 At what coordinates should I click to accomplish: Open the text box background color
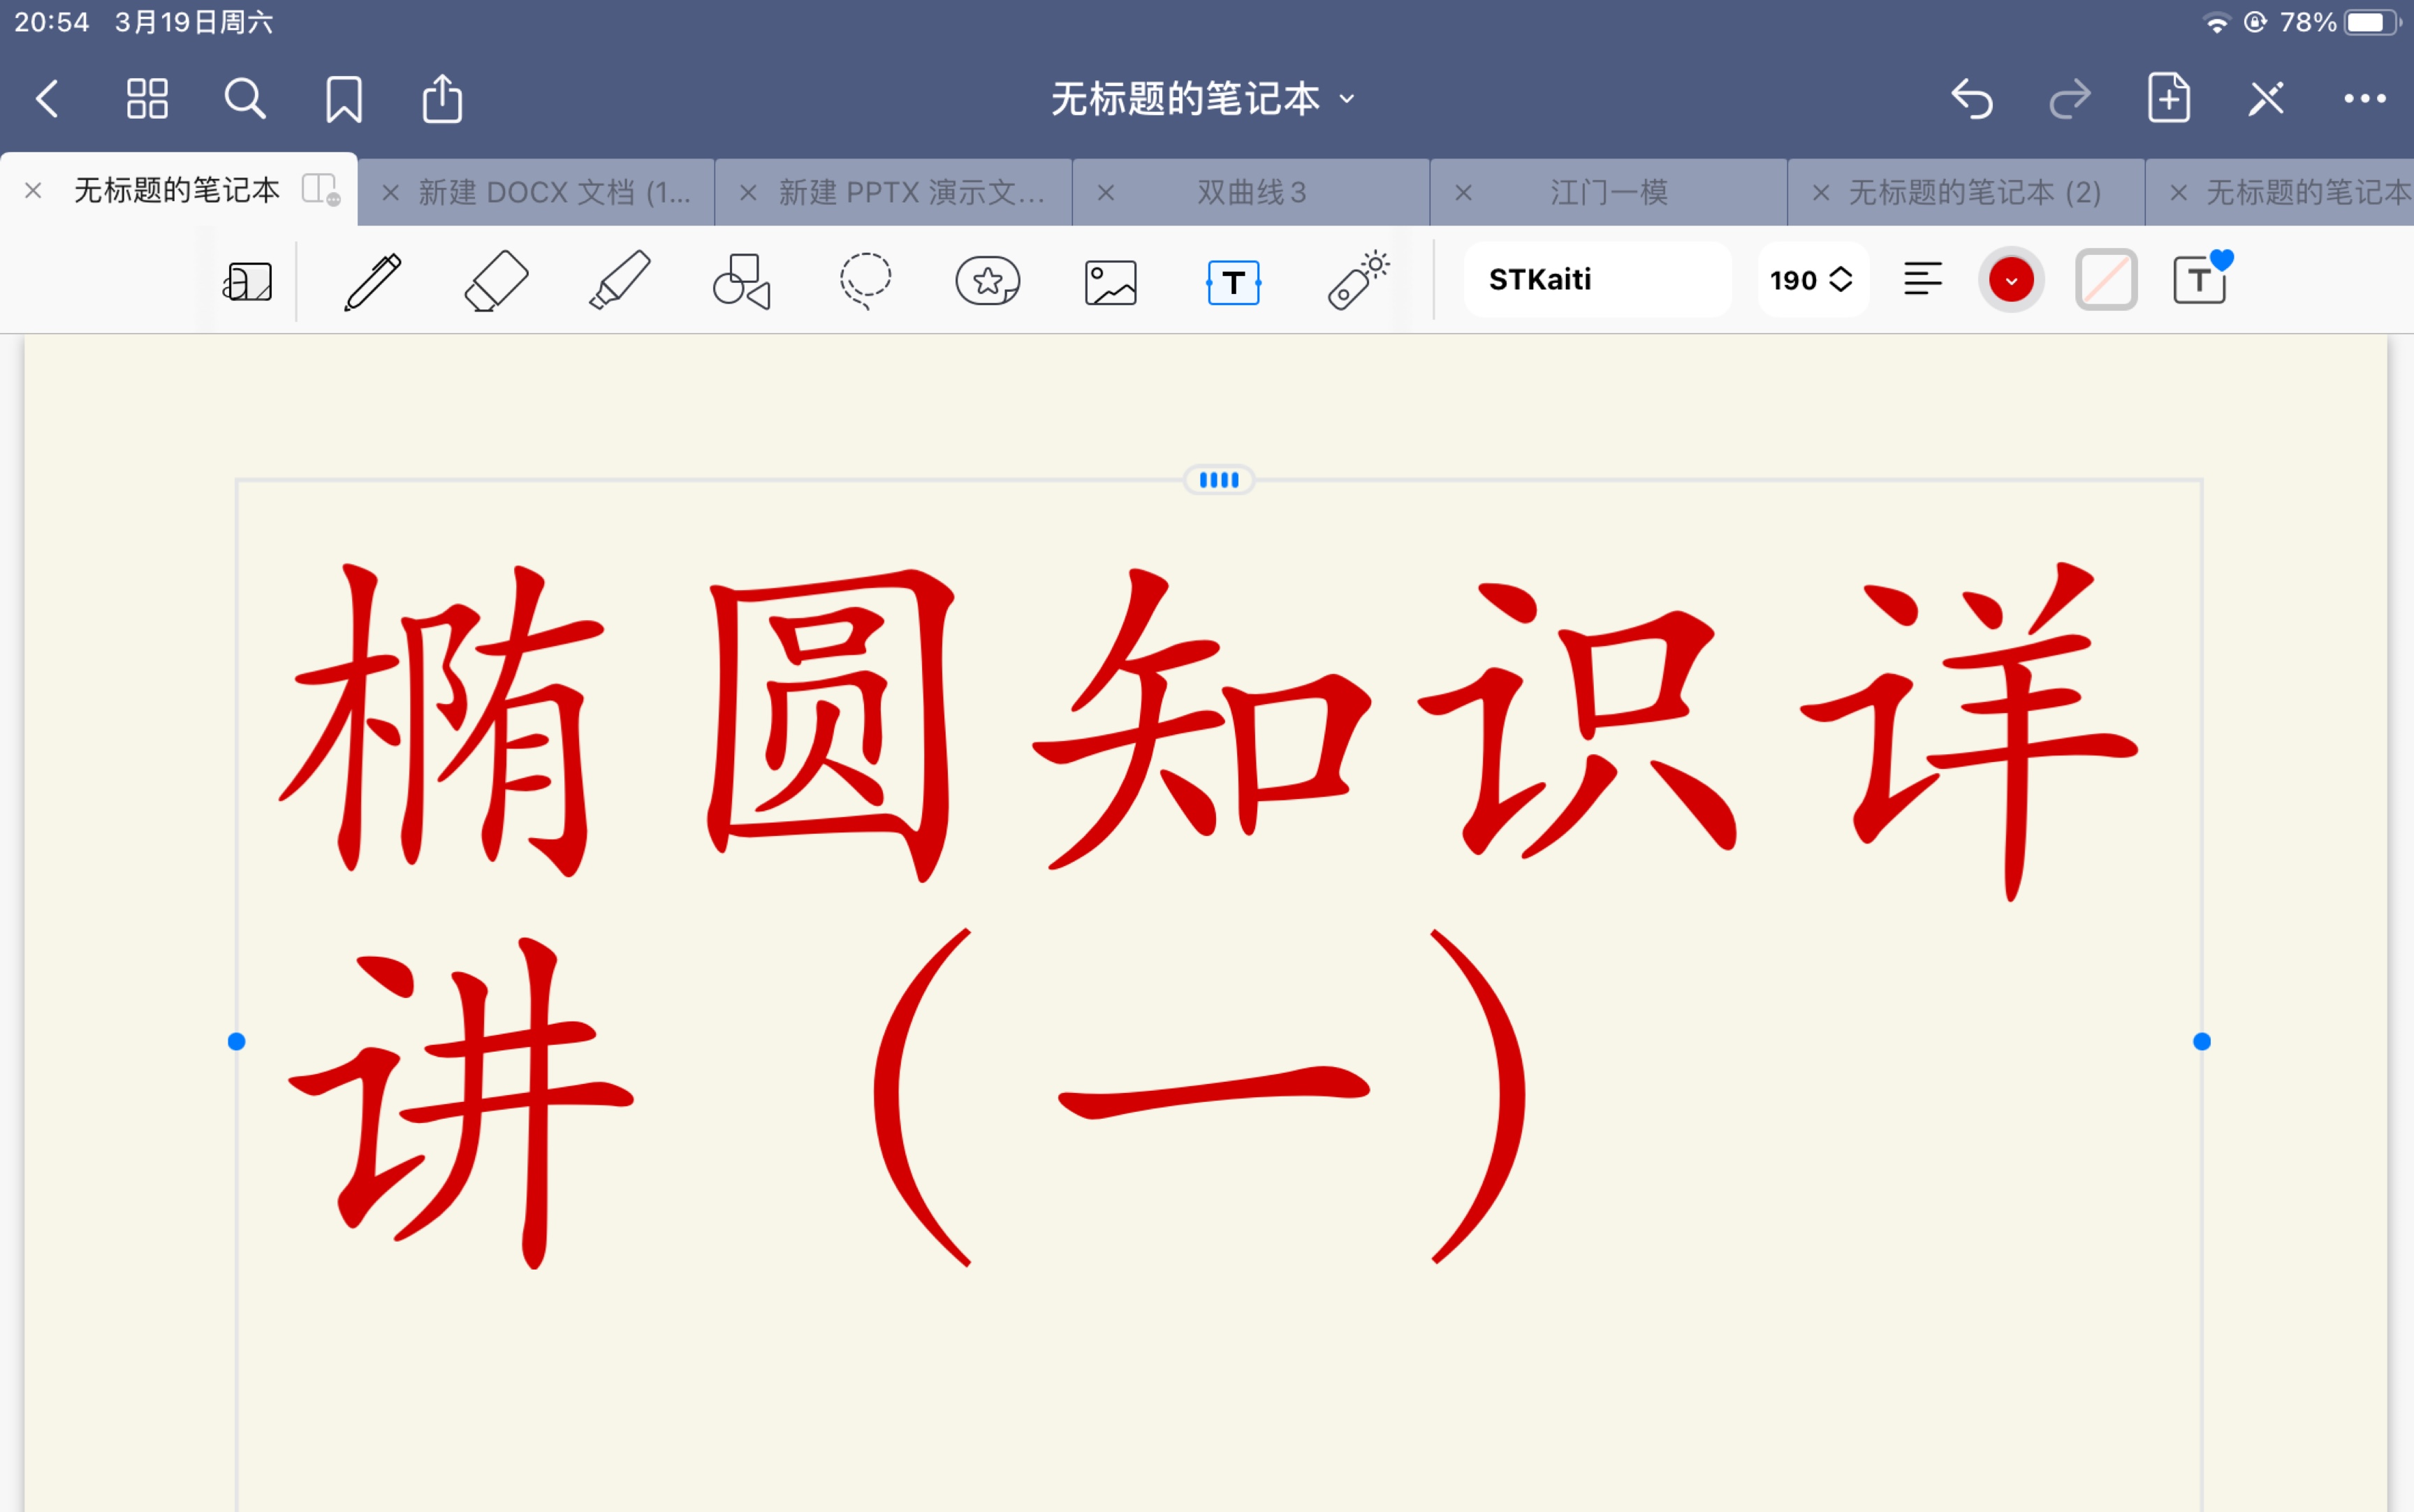coord(2106,280)
